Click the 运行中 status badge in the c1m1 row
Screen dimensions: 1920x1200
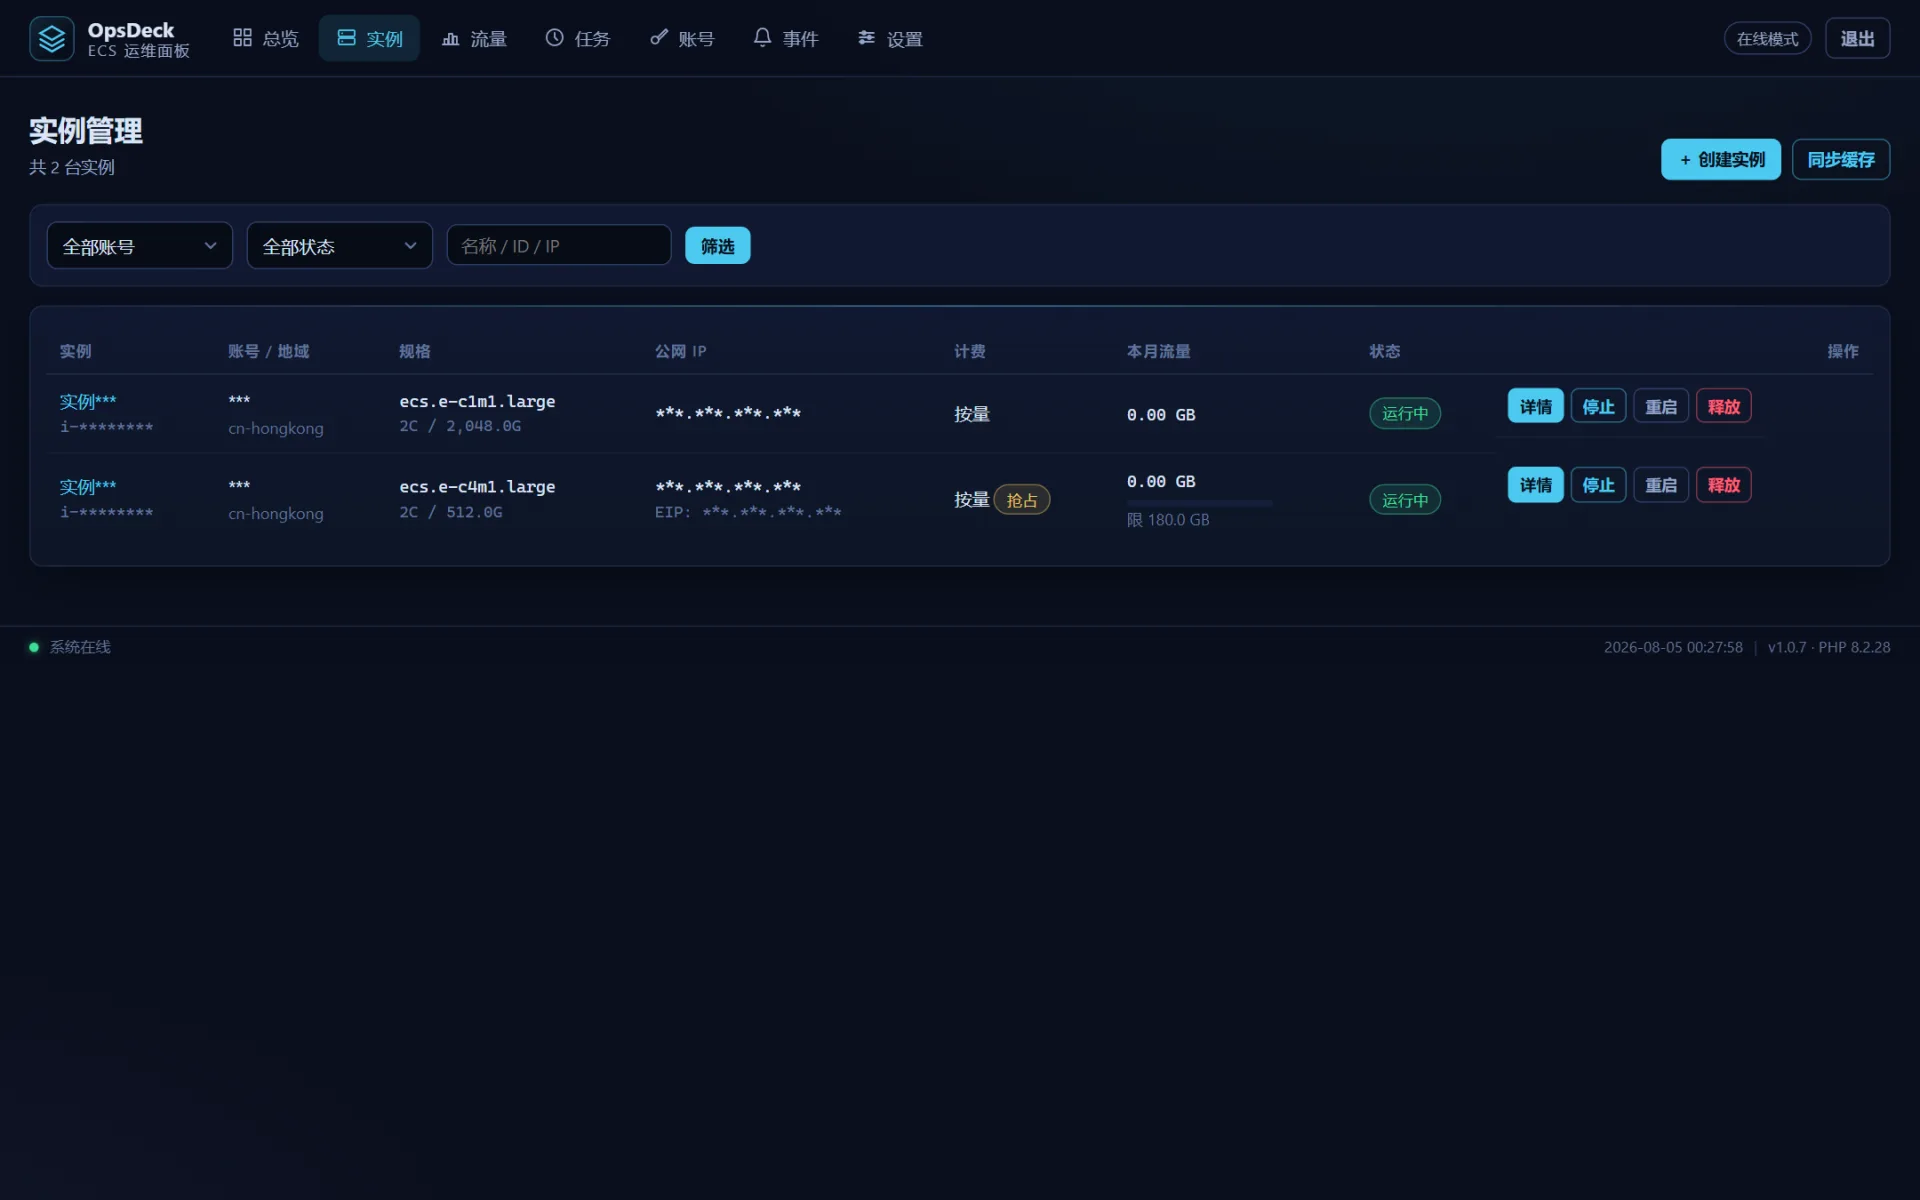1405,414
